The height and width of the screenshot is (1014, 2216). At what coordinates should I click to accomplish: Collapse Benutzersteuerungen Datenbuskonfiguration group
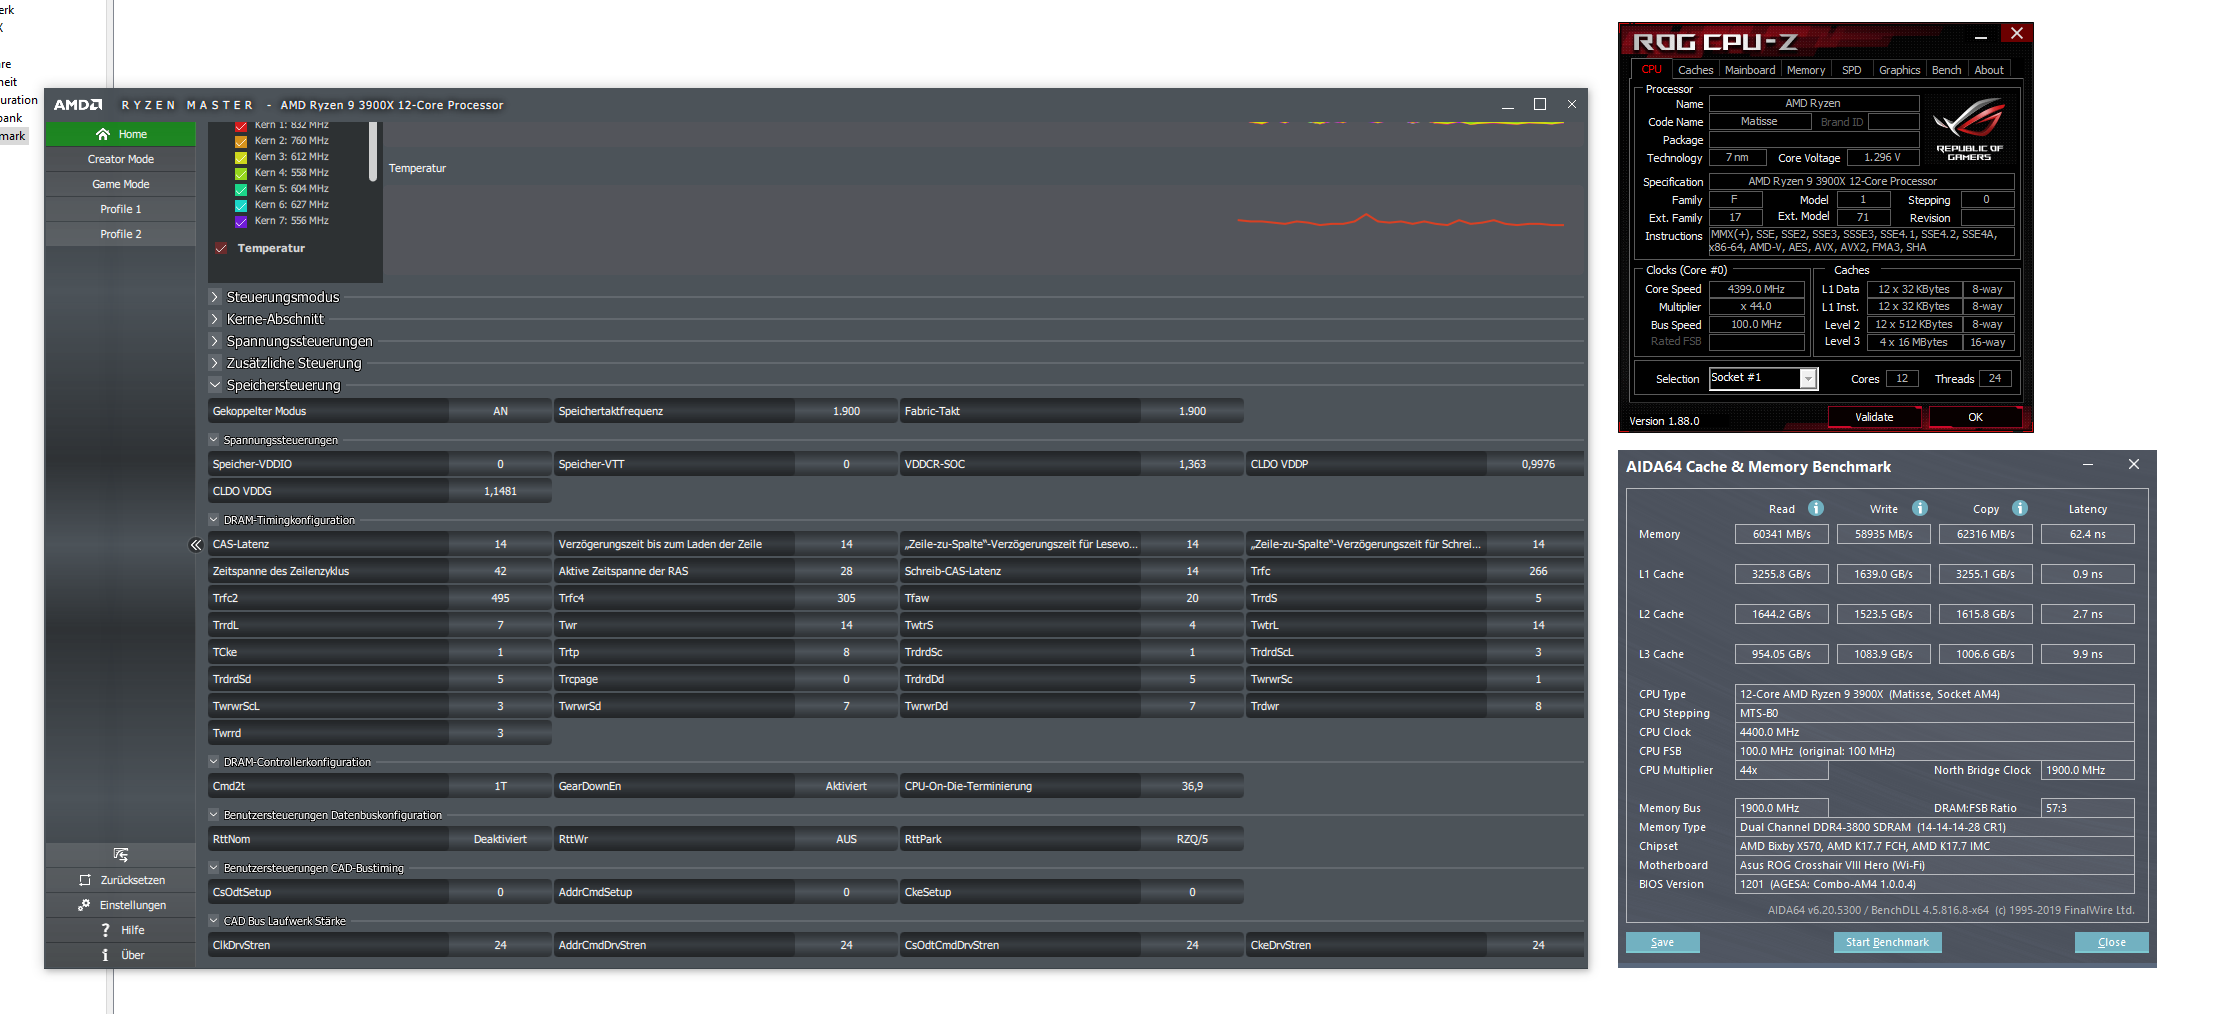214,815
